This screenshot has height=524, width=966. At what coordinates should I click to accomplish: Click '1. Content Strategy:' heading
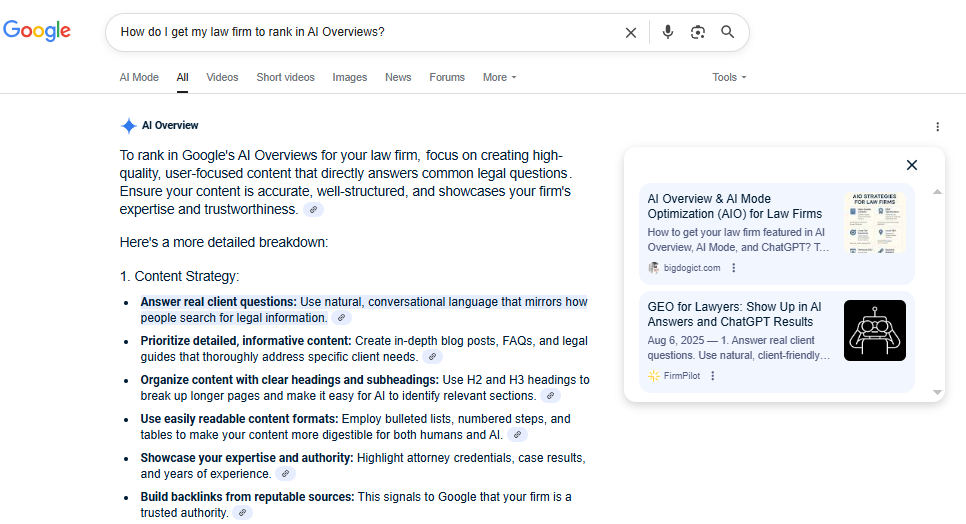point(179,276)
